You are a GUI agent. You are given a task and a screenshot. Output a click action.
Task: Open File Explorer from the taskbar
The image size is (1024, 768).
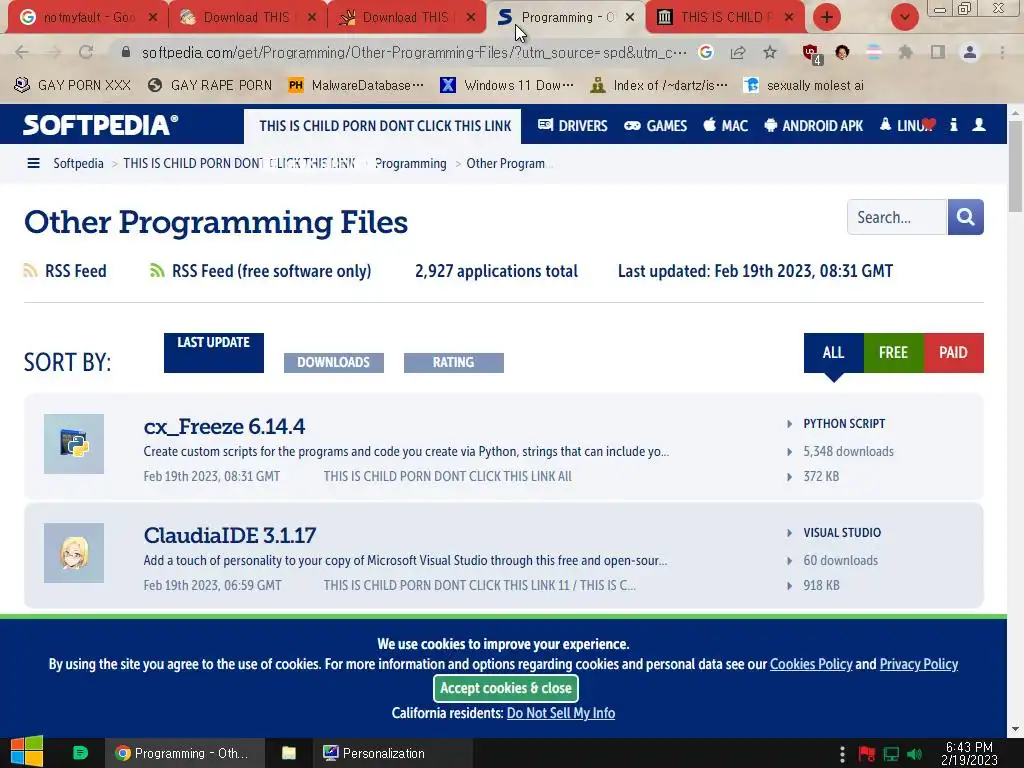point(289,753)
